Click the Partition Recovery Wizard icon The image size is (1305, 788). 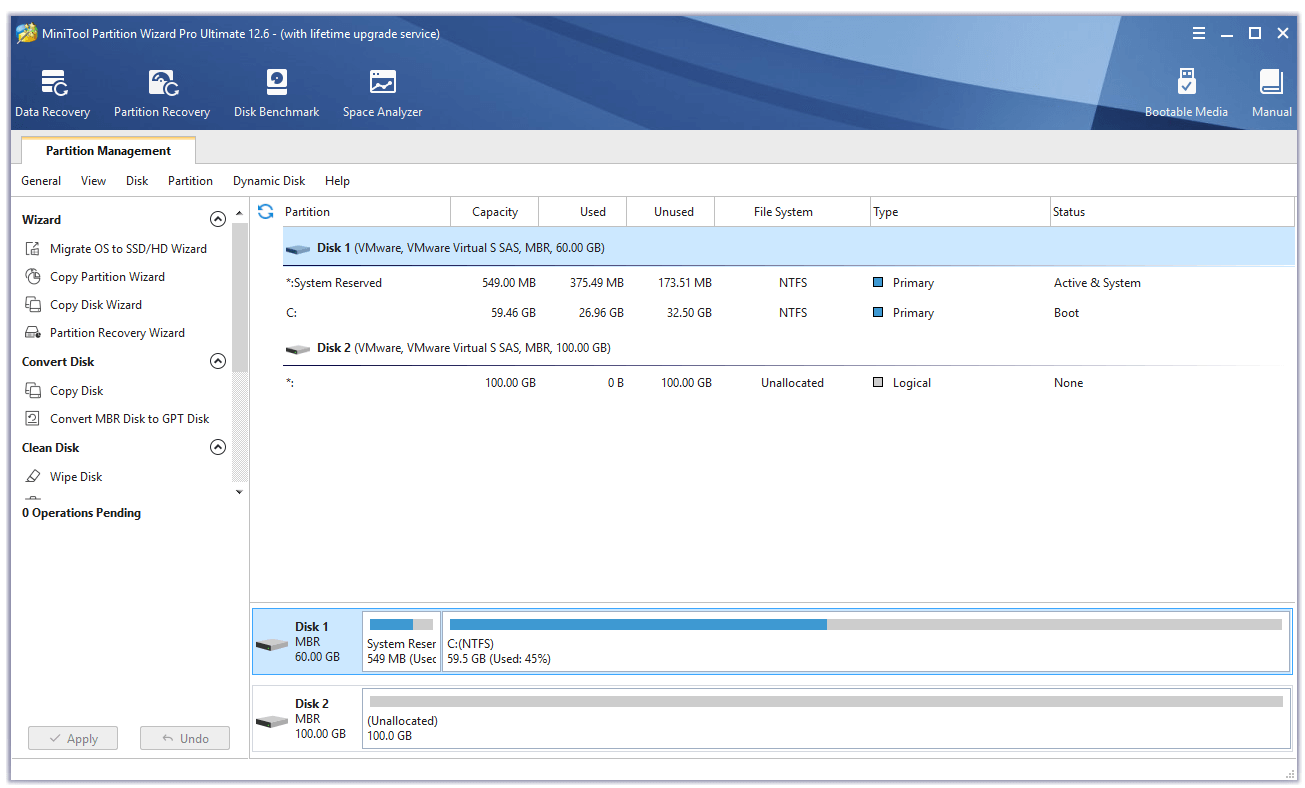click(32, 333)
